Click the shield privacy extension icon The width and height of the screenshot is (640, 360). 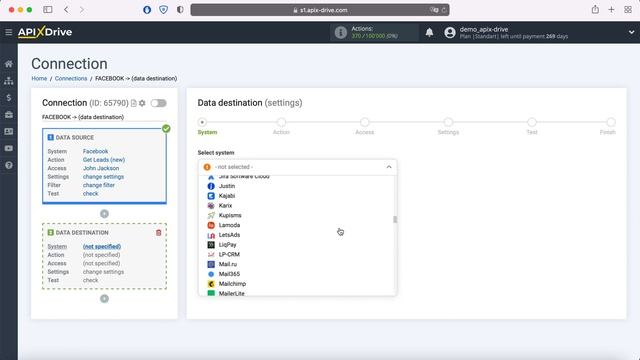[x=163, y=9]
